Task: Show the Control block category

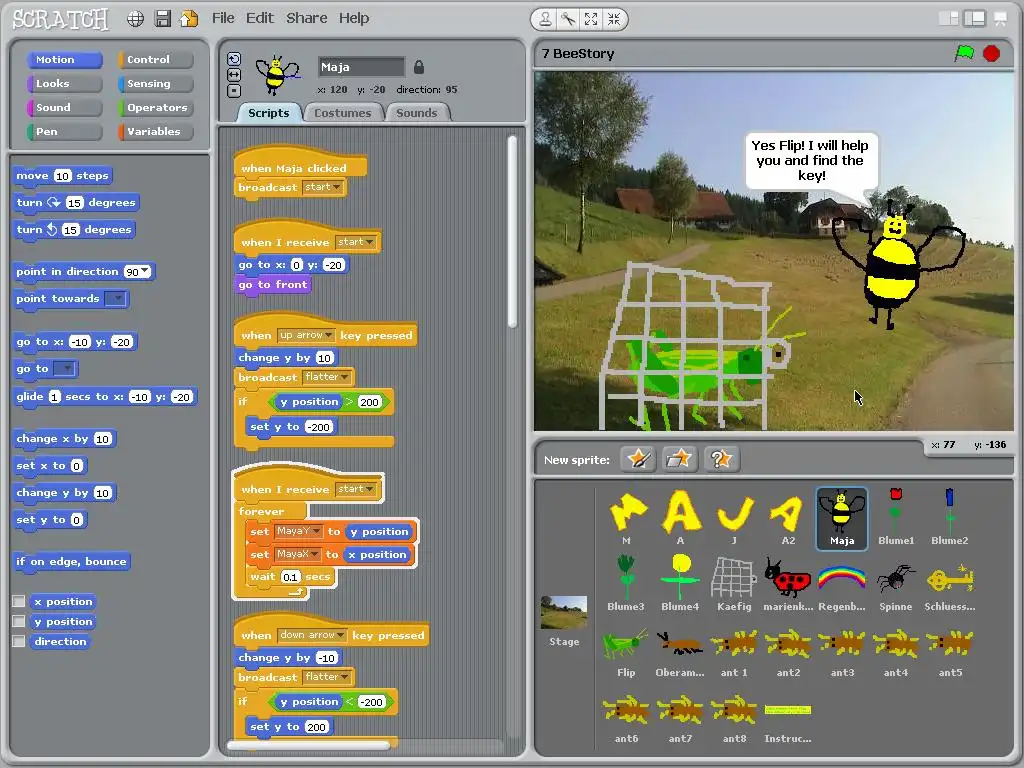Action: point(155,59)
